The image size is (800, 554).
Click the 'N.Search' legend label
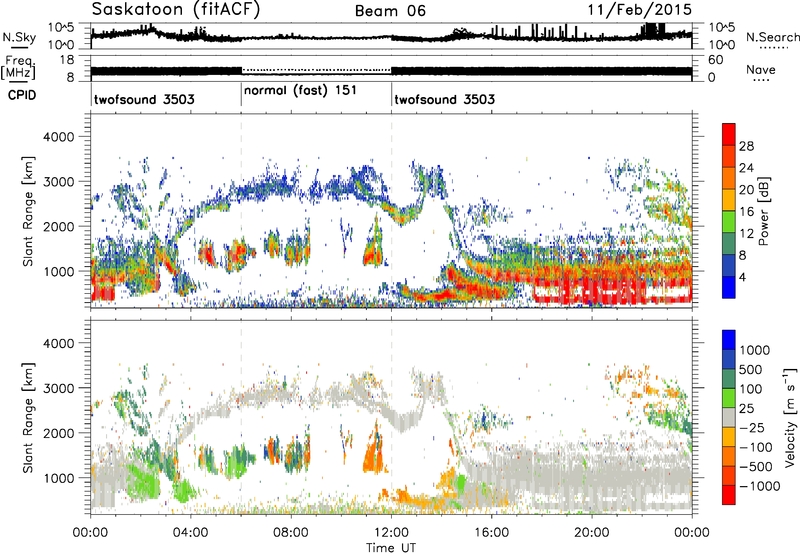[772, 37]
